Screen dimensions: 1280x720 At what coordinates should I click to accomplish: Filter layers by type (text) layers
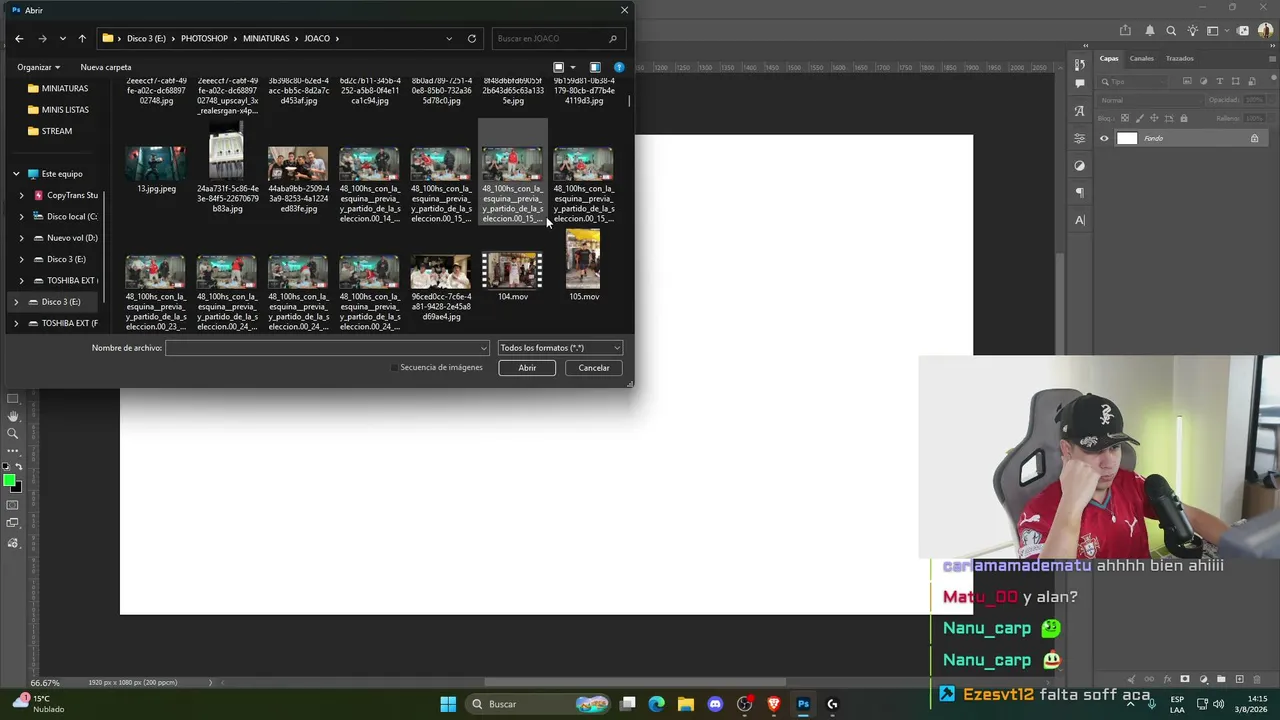point(1219,81)
